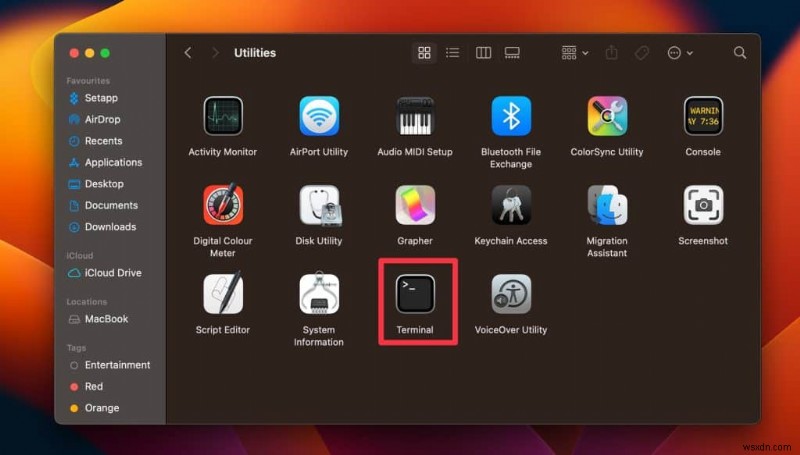Select the Script Editor icon

pyautogui.click(x=223, y=293)
